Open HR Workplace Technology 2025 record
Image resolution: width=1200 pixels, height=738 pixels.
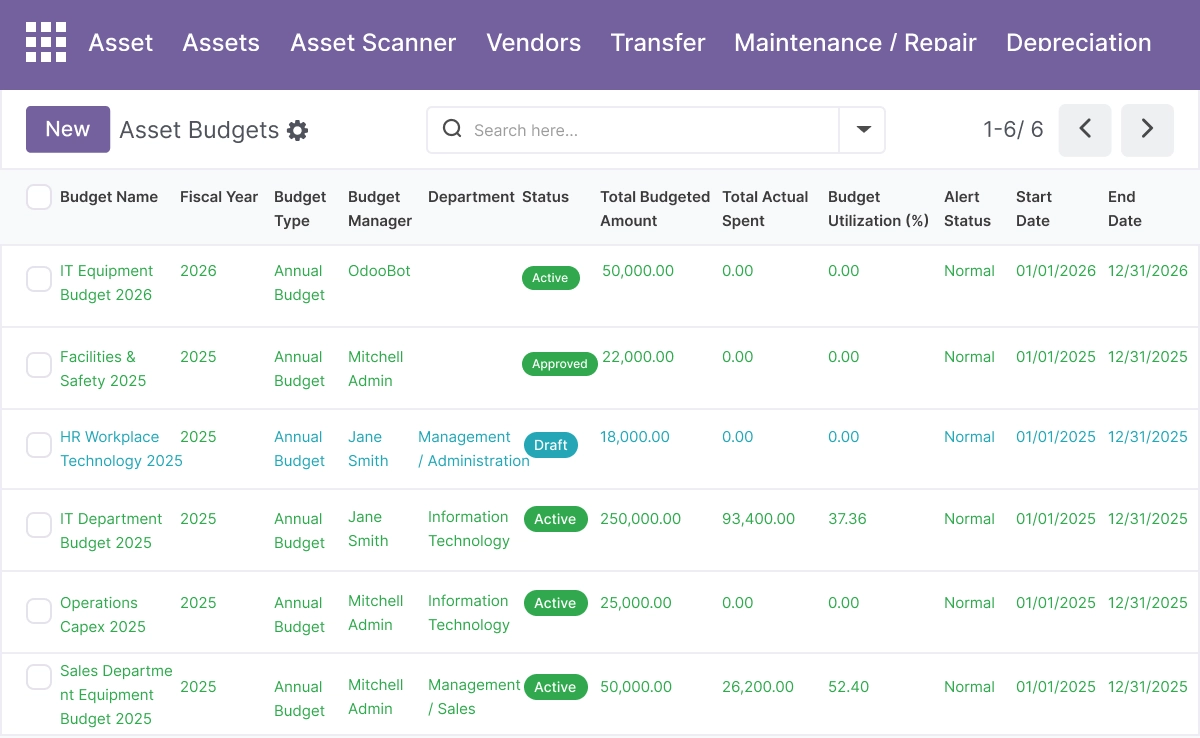(121, 449)
